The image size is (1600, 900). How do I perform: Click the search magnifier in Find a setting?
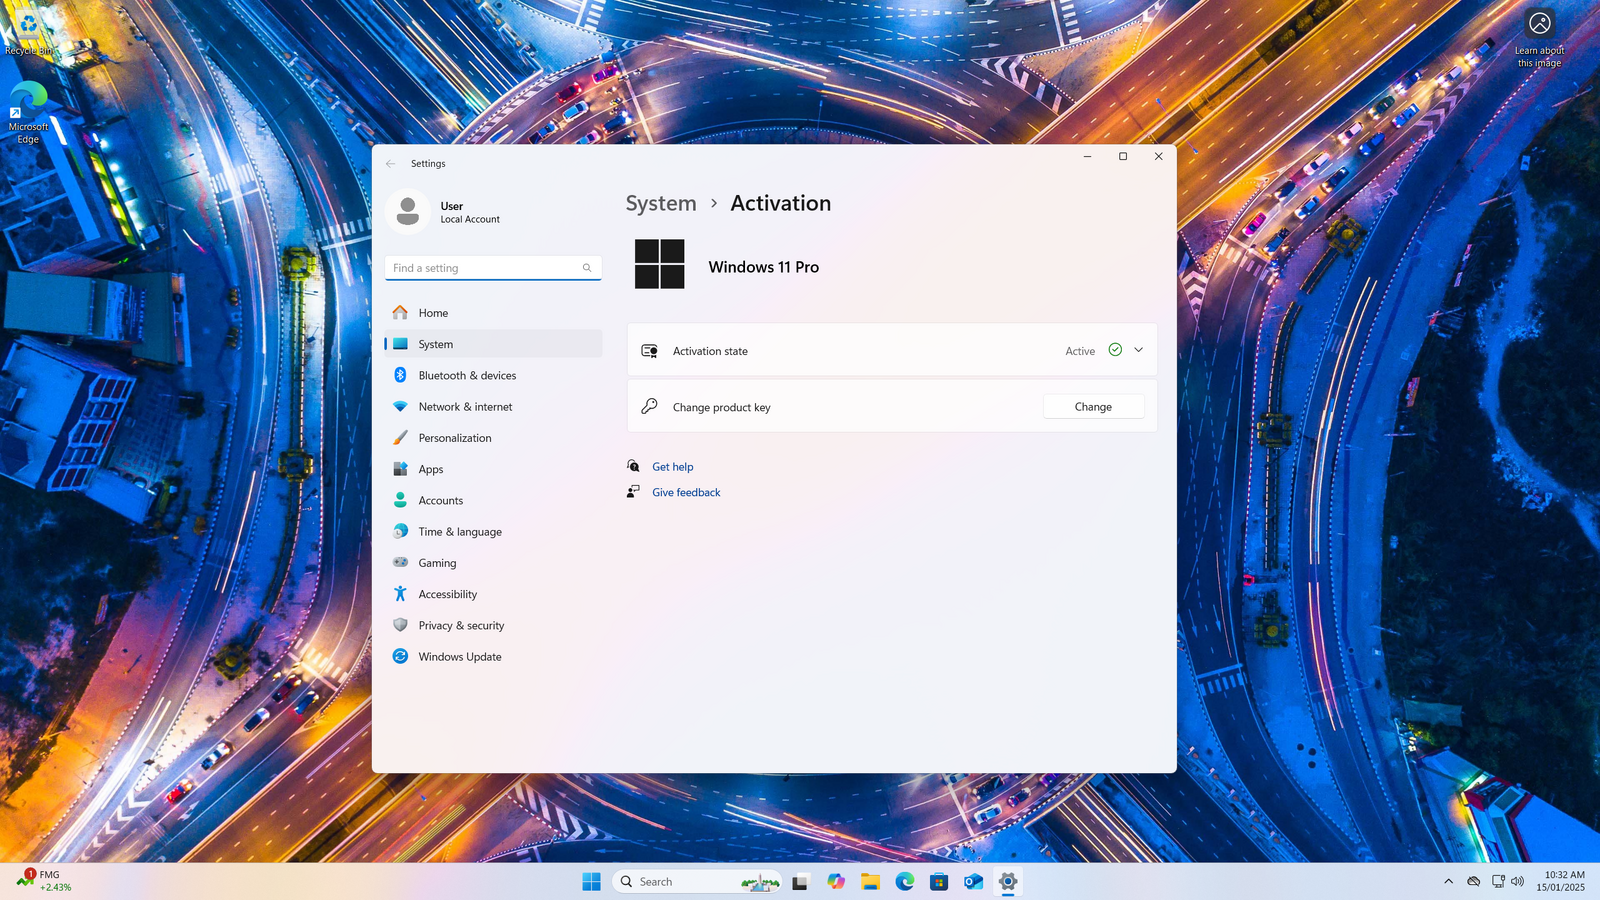pos(587,268)
